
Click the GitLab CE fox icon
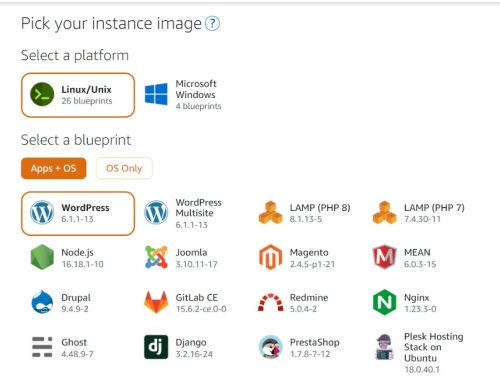(156, 302)
